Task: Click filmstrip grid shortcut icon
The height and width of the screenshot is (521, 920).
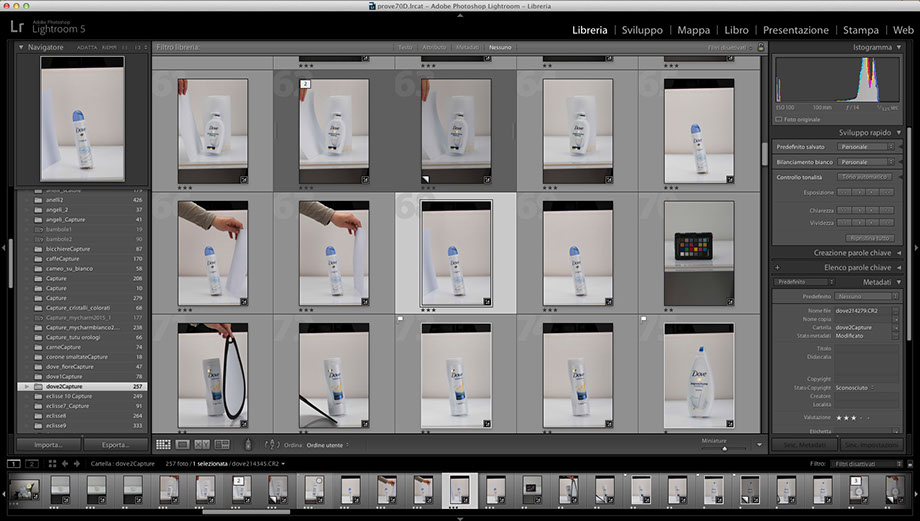Action: (52, 464)
